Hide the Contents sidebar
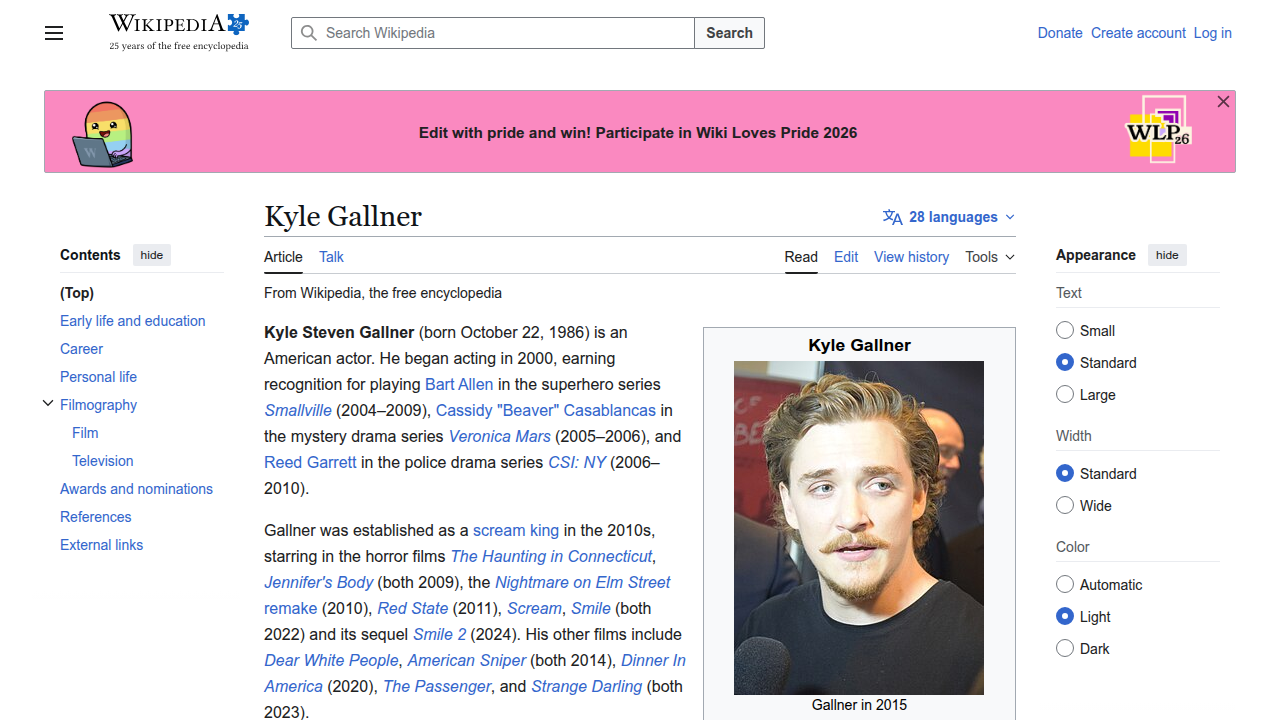Viewport: 1280px width, 720px height. point(152,255)
